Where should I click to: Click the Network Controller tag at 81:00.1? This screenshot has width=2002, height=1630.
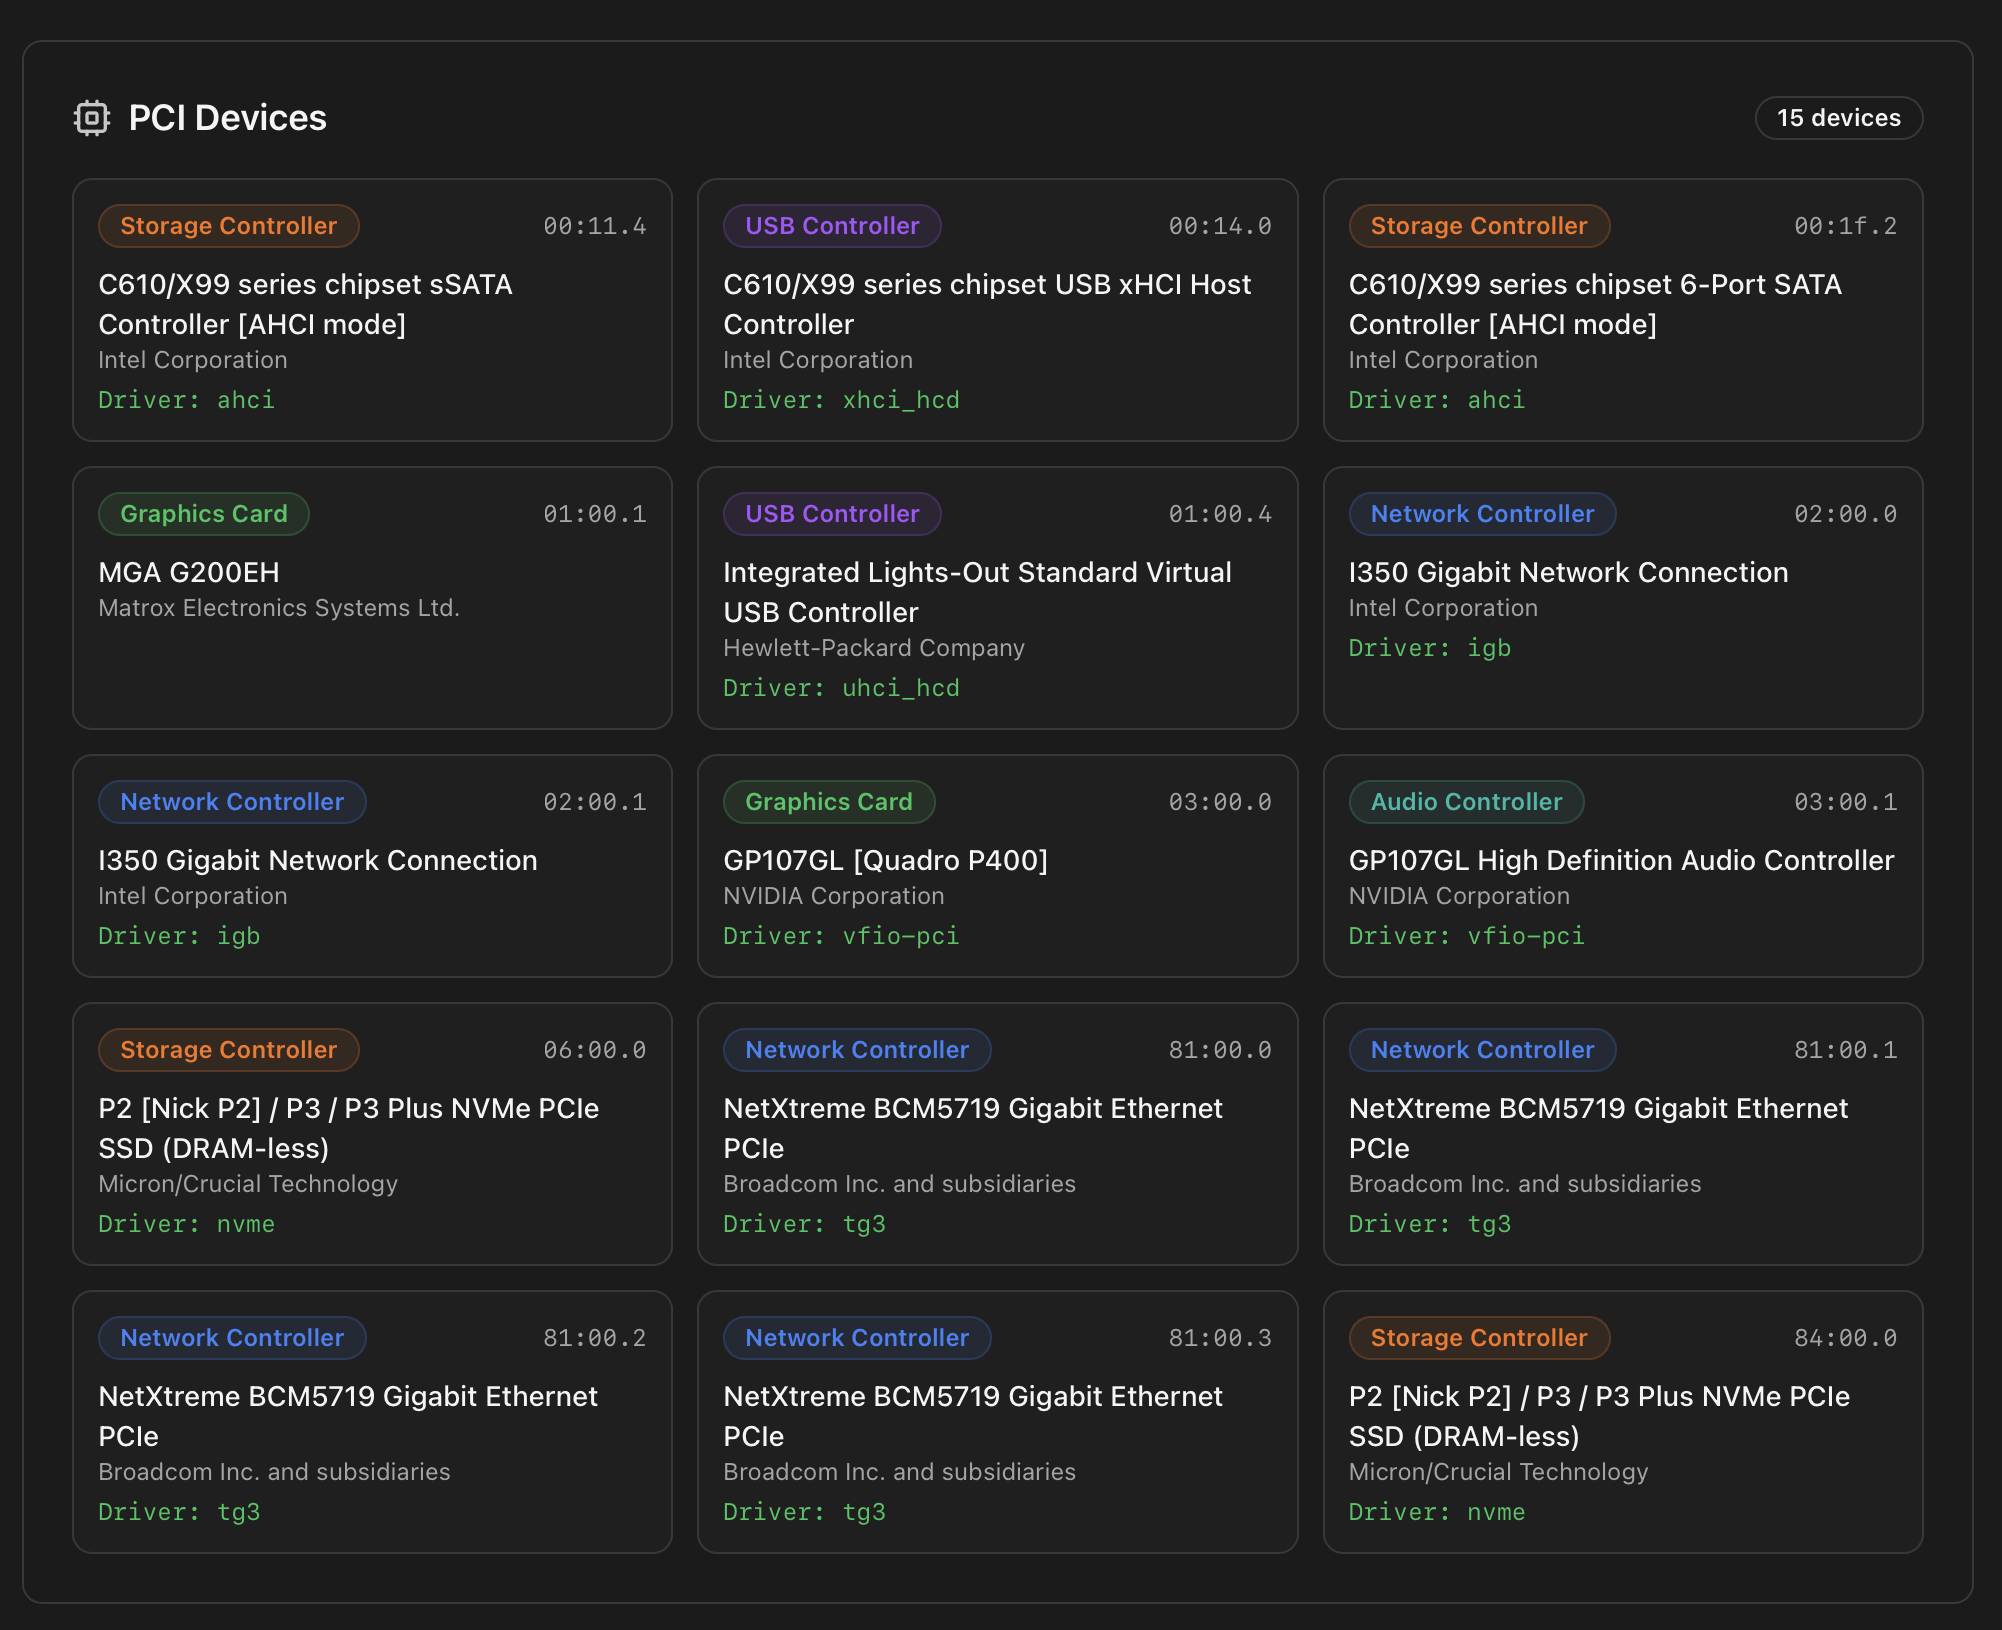(1482, 1050)
